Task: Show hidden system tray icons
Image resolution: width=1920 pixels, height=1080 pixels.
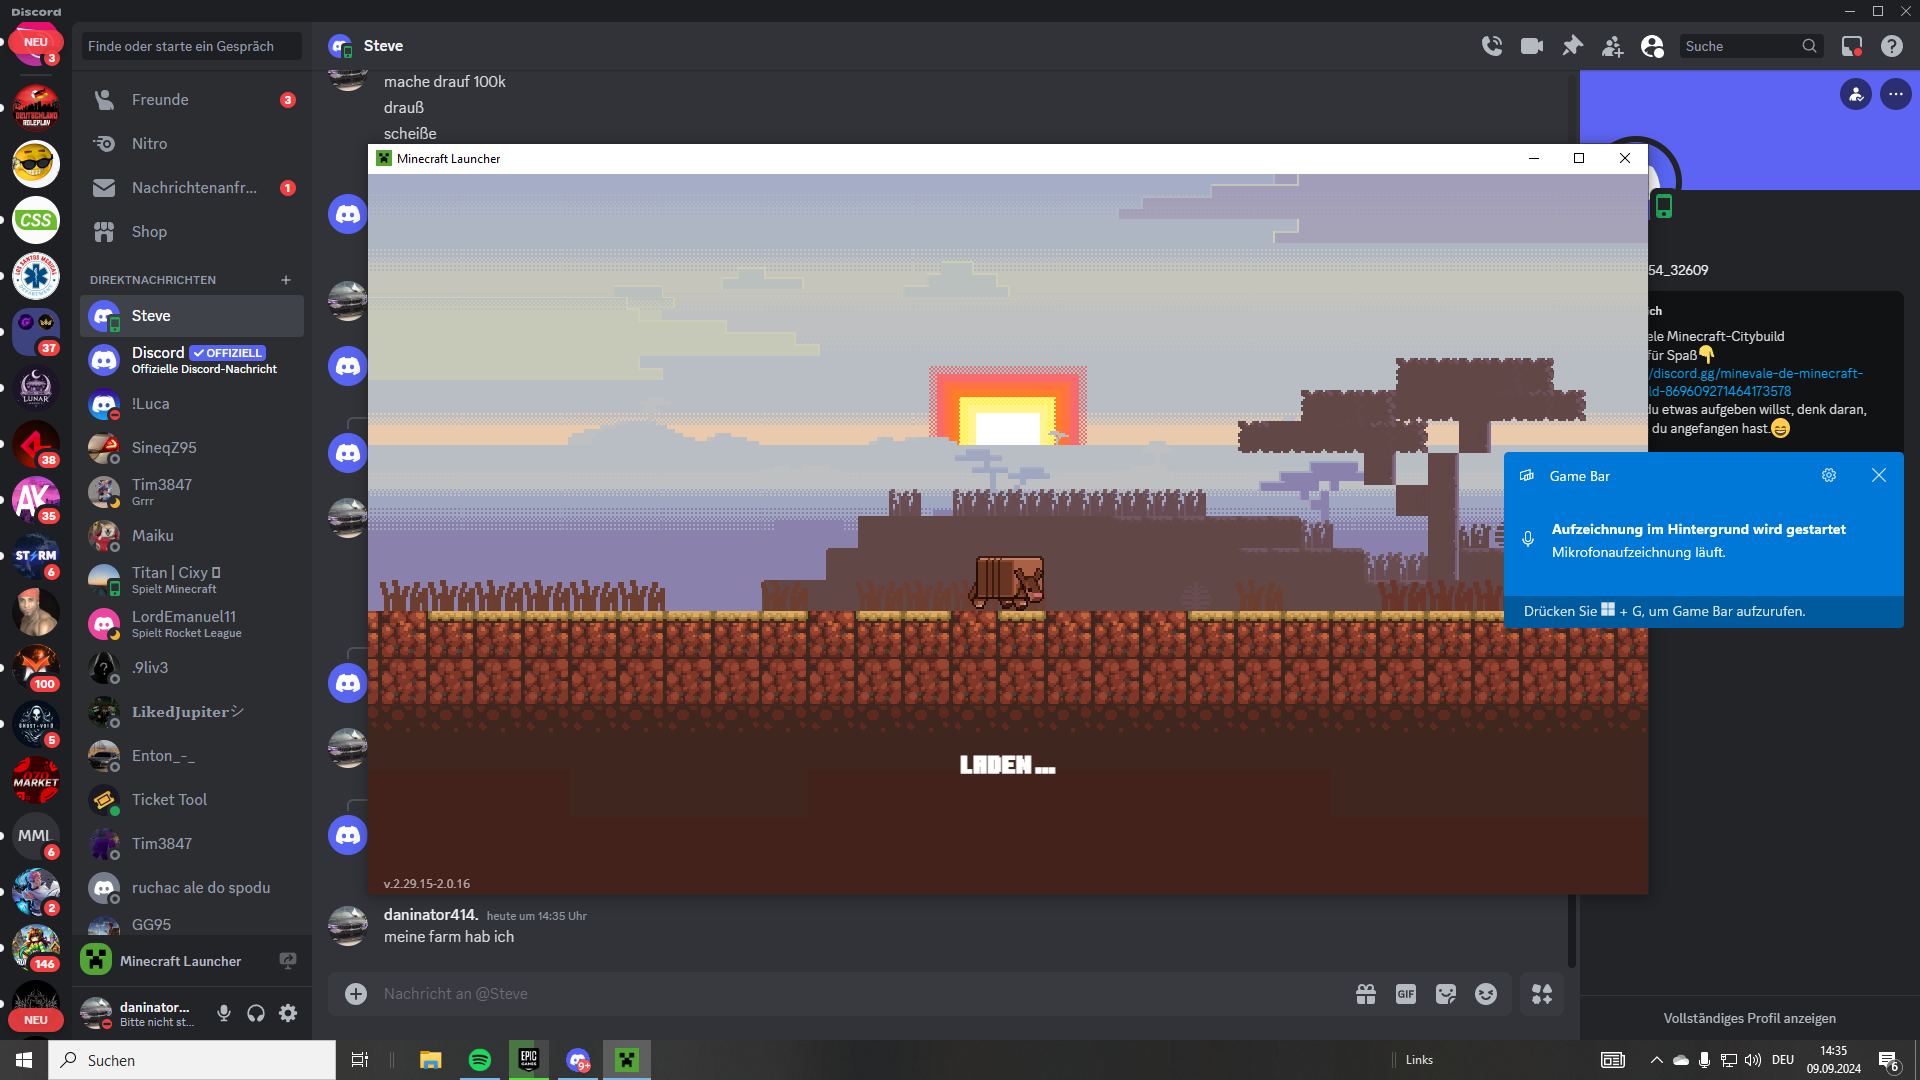Action: coord(1656,1060)
